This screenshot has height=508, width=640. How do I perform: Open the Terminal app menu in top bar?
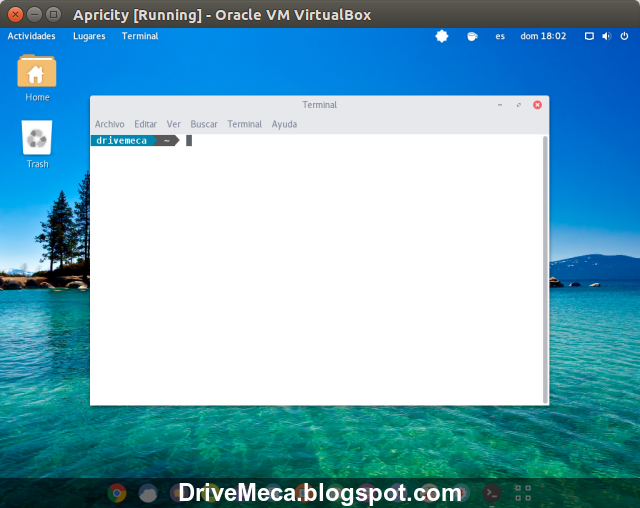click(x=140, y=36)
